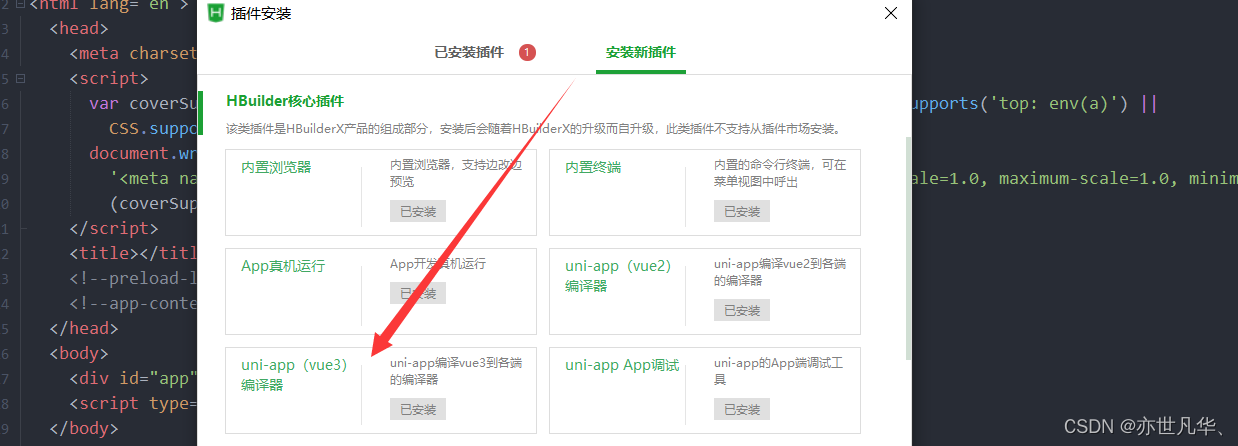Click the HBuilder logo in dialog title
Viewport: 1238px width, 446px height.
215,13
